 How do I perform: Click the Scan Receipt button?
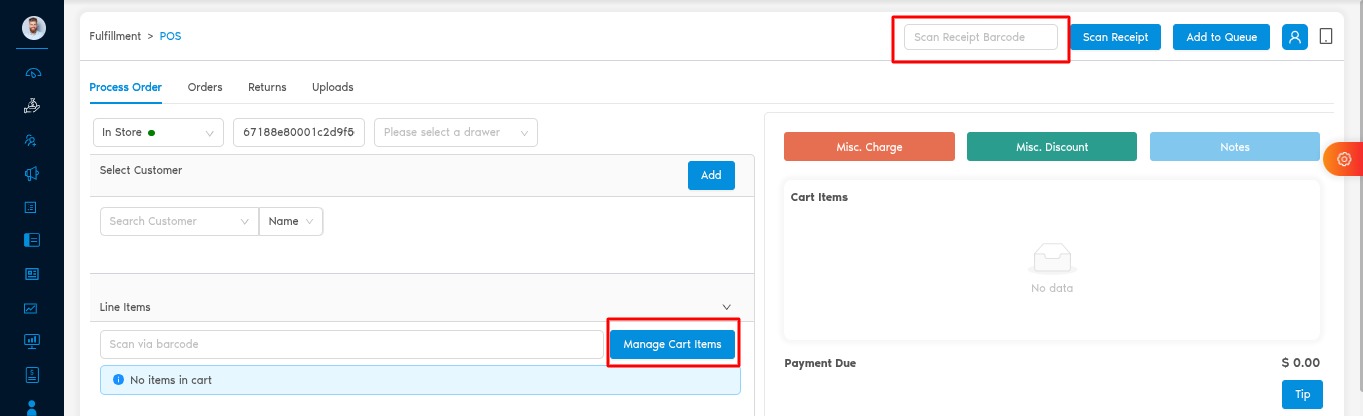(1116, 37)
